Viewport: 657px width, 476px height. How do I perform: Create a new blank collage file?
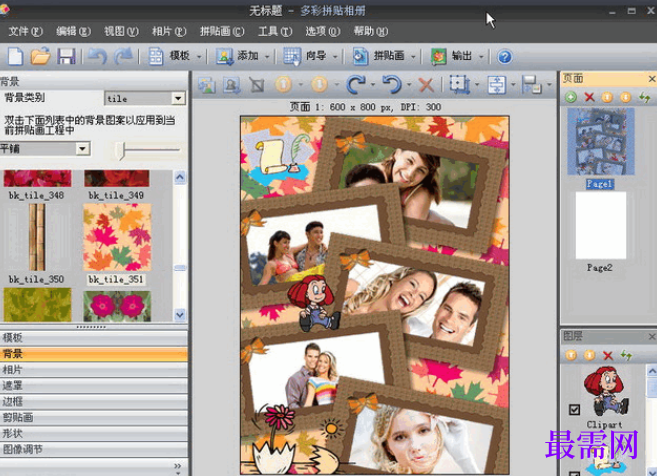pyautogui.click(x=15, y=56)
